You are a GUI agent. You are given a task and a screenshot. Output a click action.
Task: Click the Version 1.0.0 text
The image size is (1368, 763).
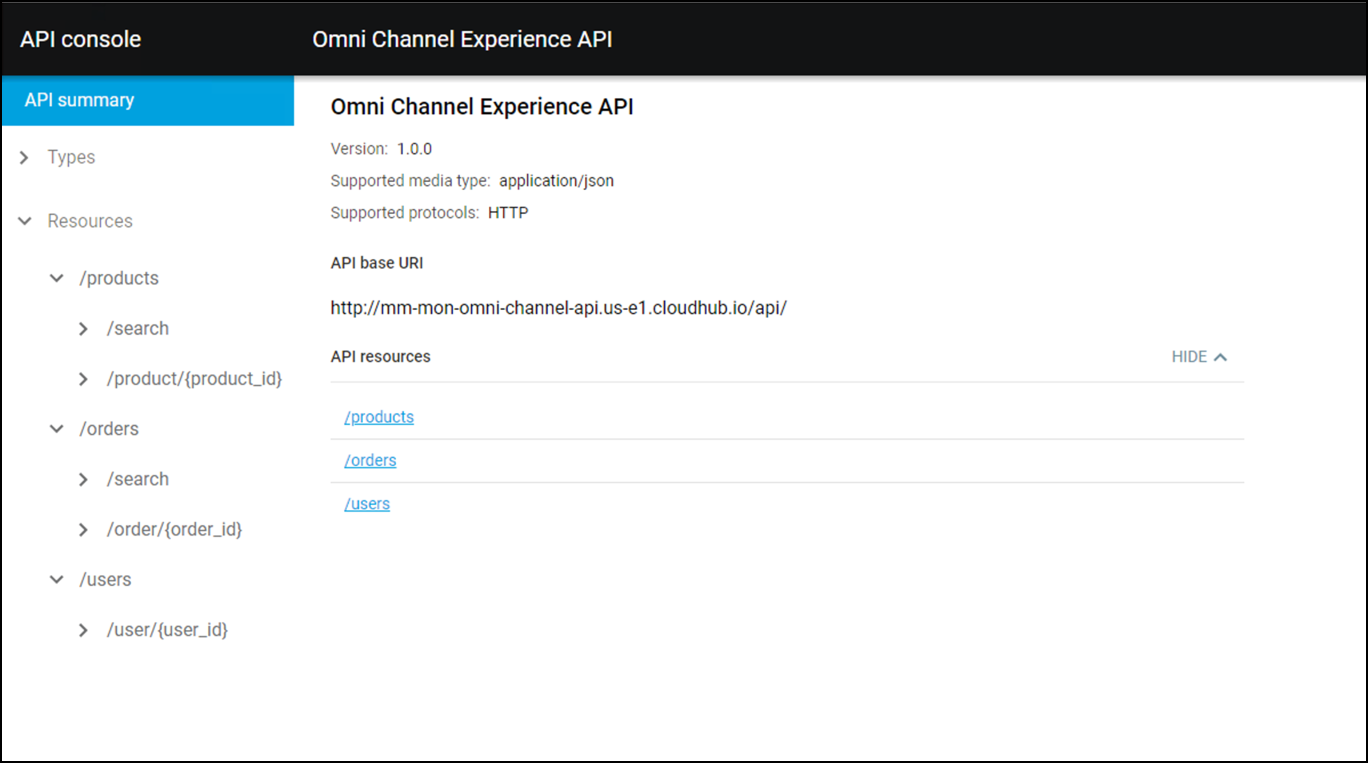pyautogui.click(x=381, y=149)
